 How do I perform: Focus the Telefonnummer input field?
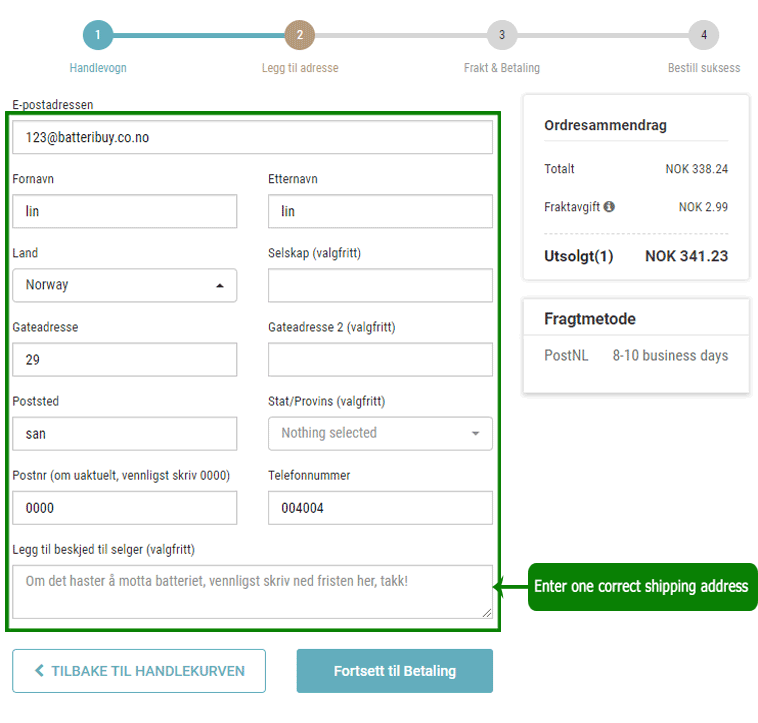click(380, 507)
